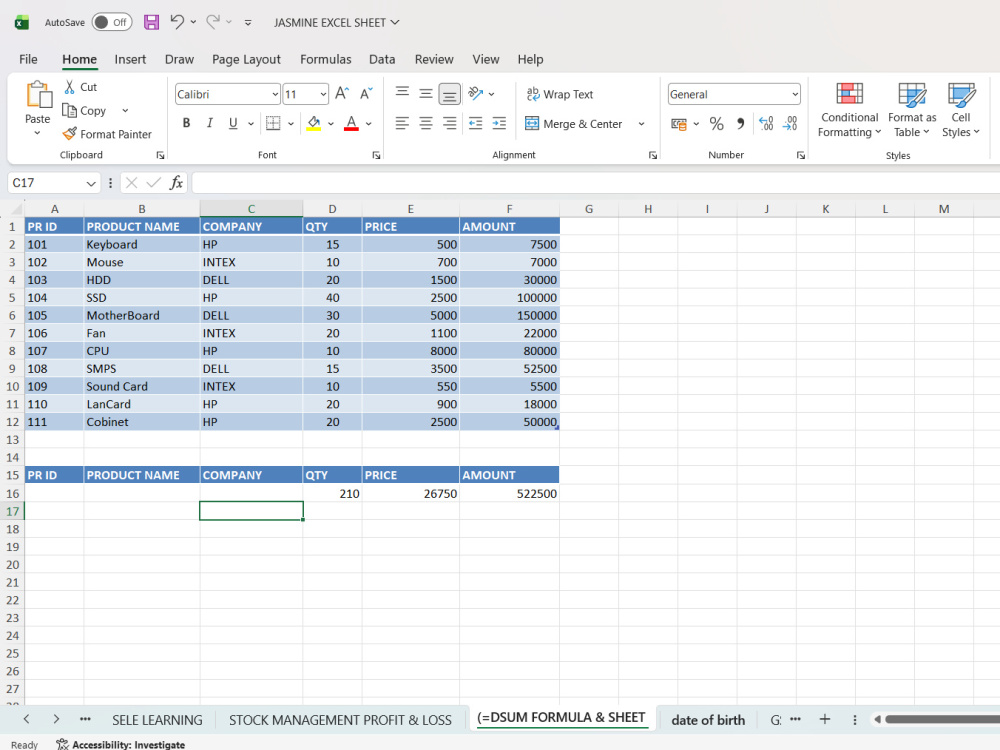The width and height of the screenshot is (1000, 750).
Task: Select the cell containing MotherBoard
Action: (142, 315)
